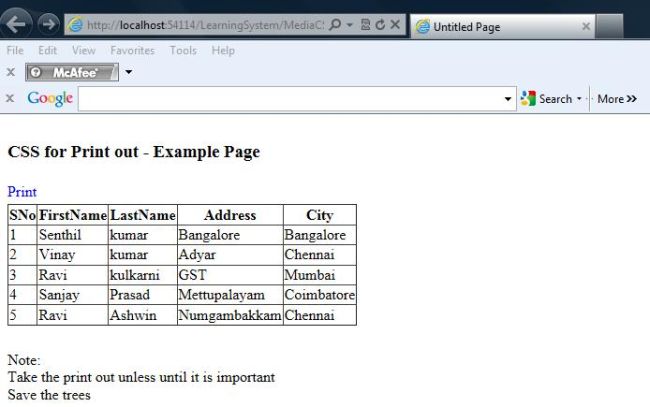Click the SNo column header
This screenshot has height=407, width=650.
point(22,215)
